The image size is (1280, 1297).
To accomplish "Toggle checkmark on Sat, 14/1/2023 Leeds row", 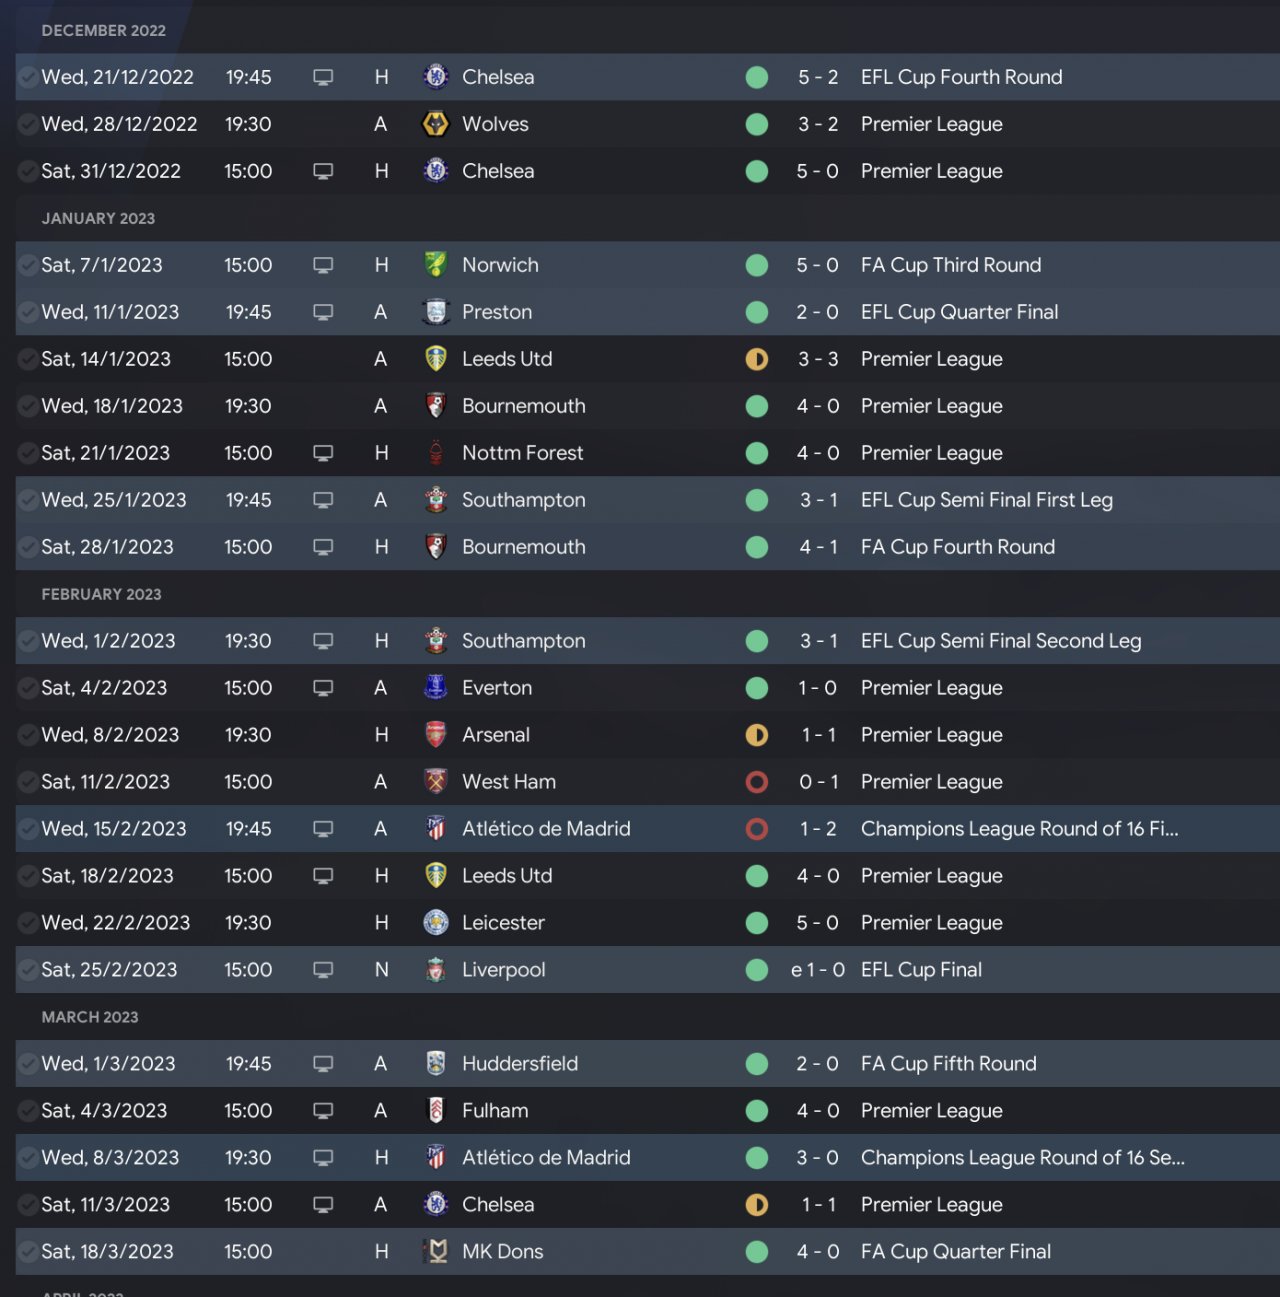I will click(x=28, y=359).
